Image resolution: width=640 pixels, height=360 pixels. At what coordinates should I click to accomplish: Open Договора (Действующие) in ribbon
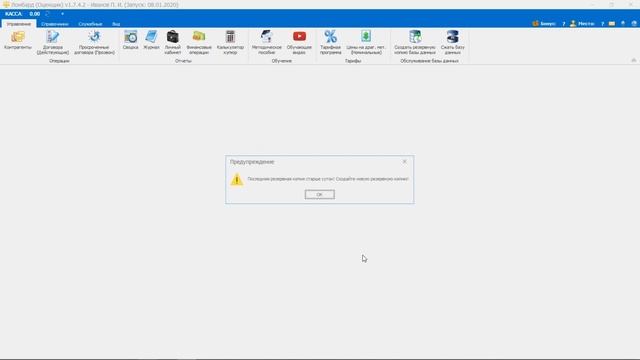coord(53,42)
